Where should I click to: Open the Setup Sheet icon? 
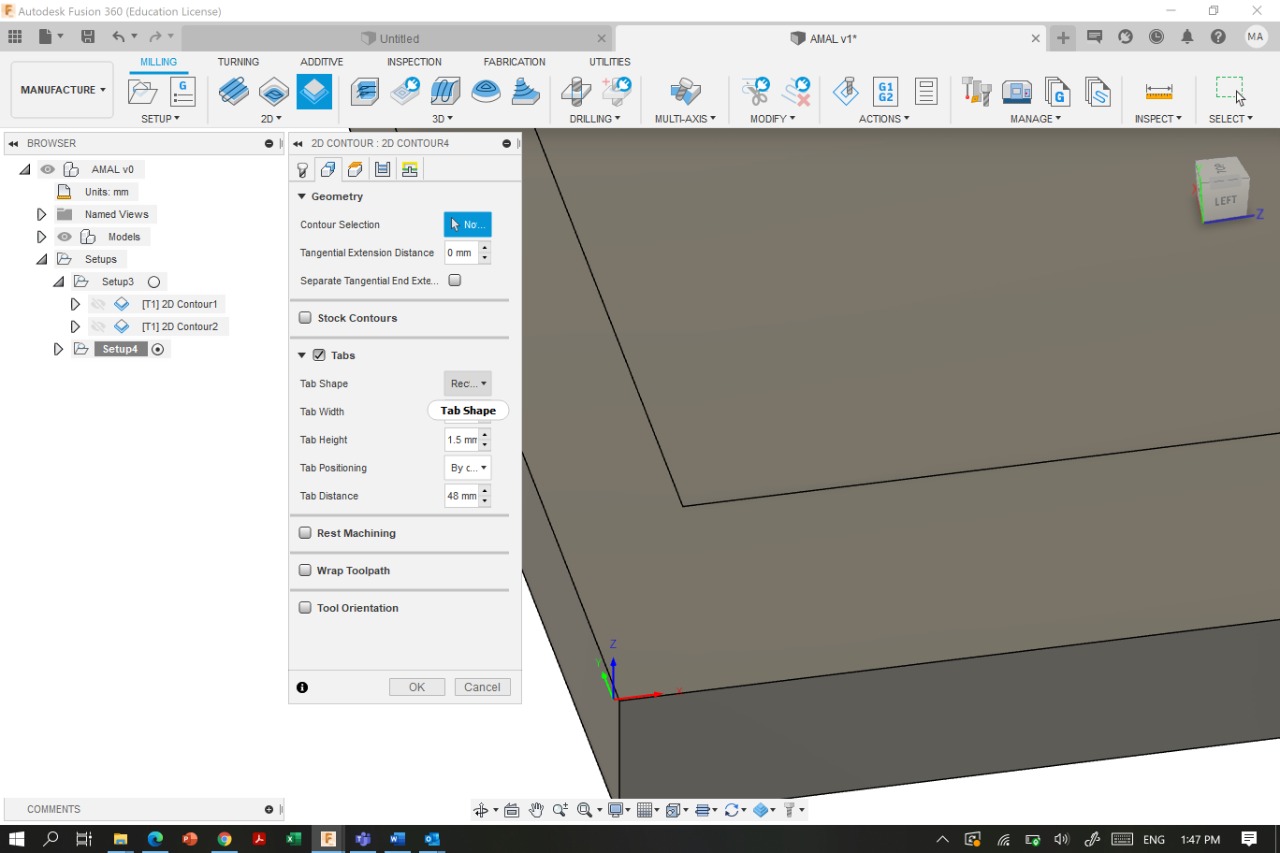click(926, 92)
